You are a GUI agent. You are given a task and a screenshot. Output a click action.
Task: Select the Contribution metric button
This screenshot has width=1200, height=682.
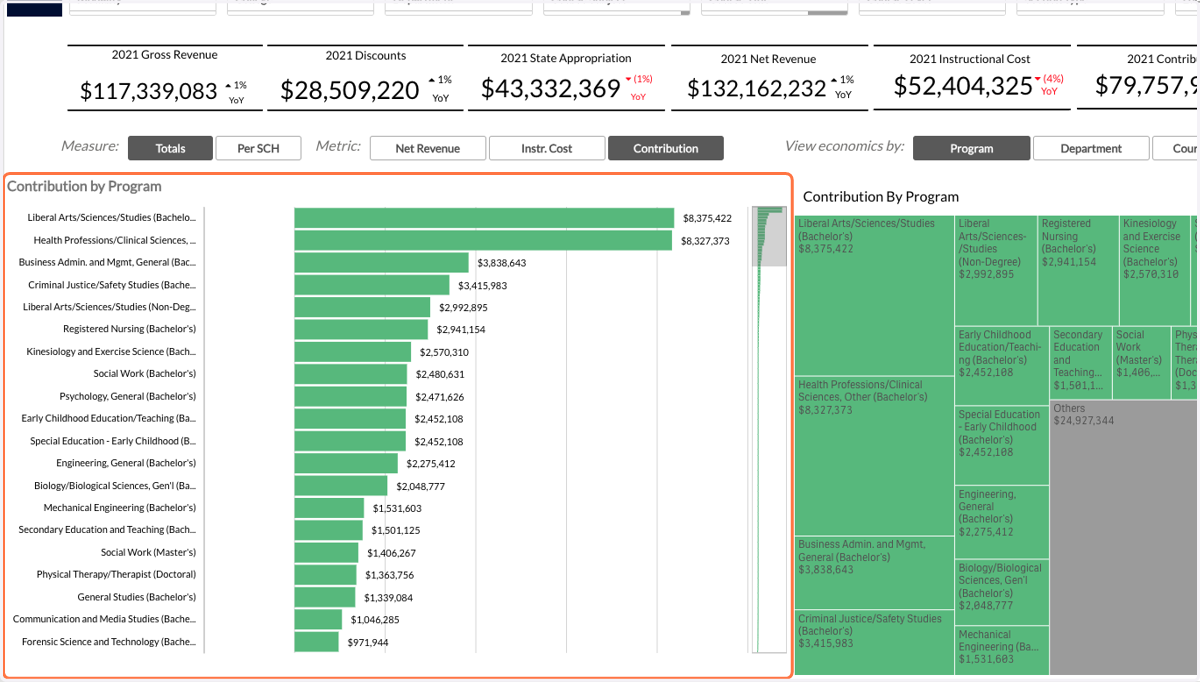[666, 148]
